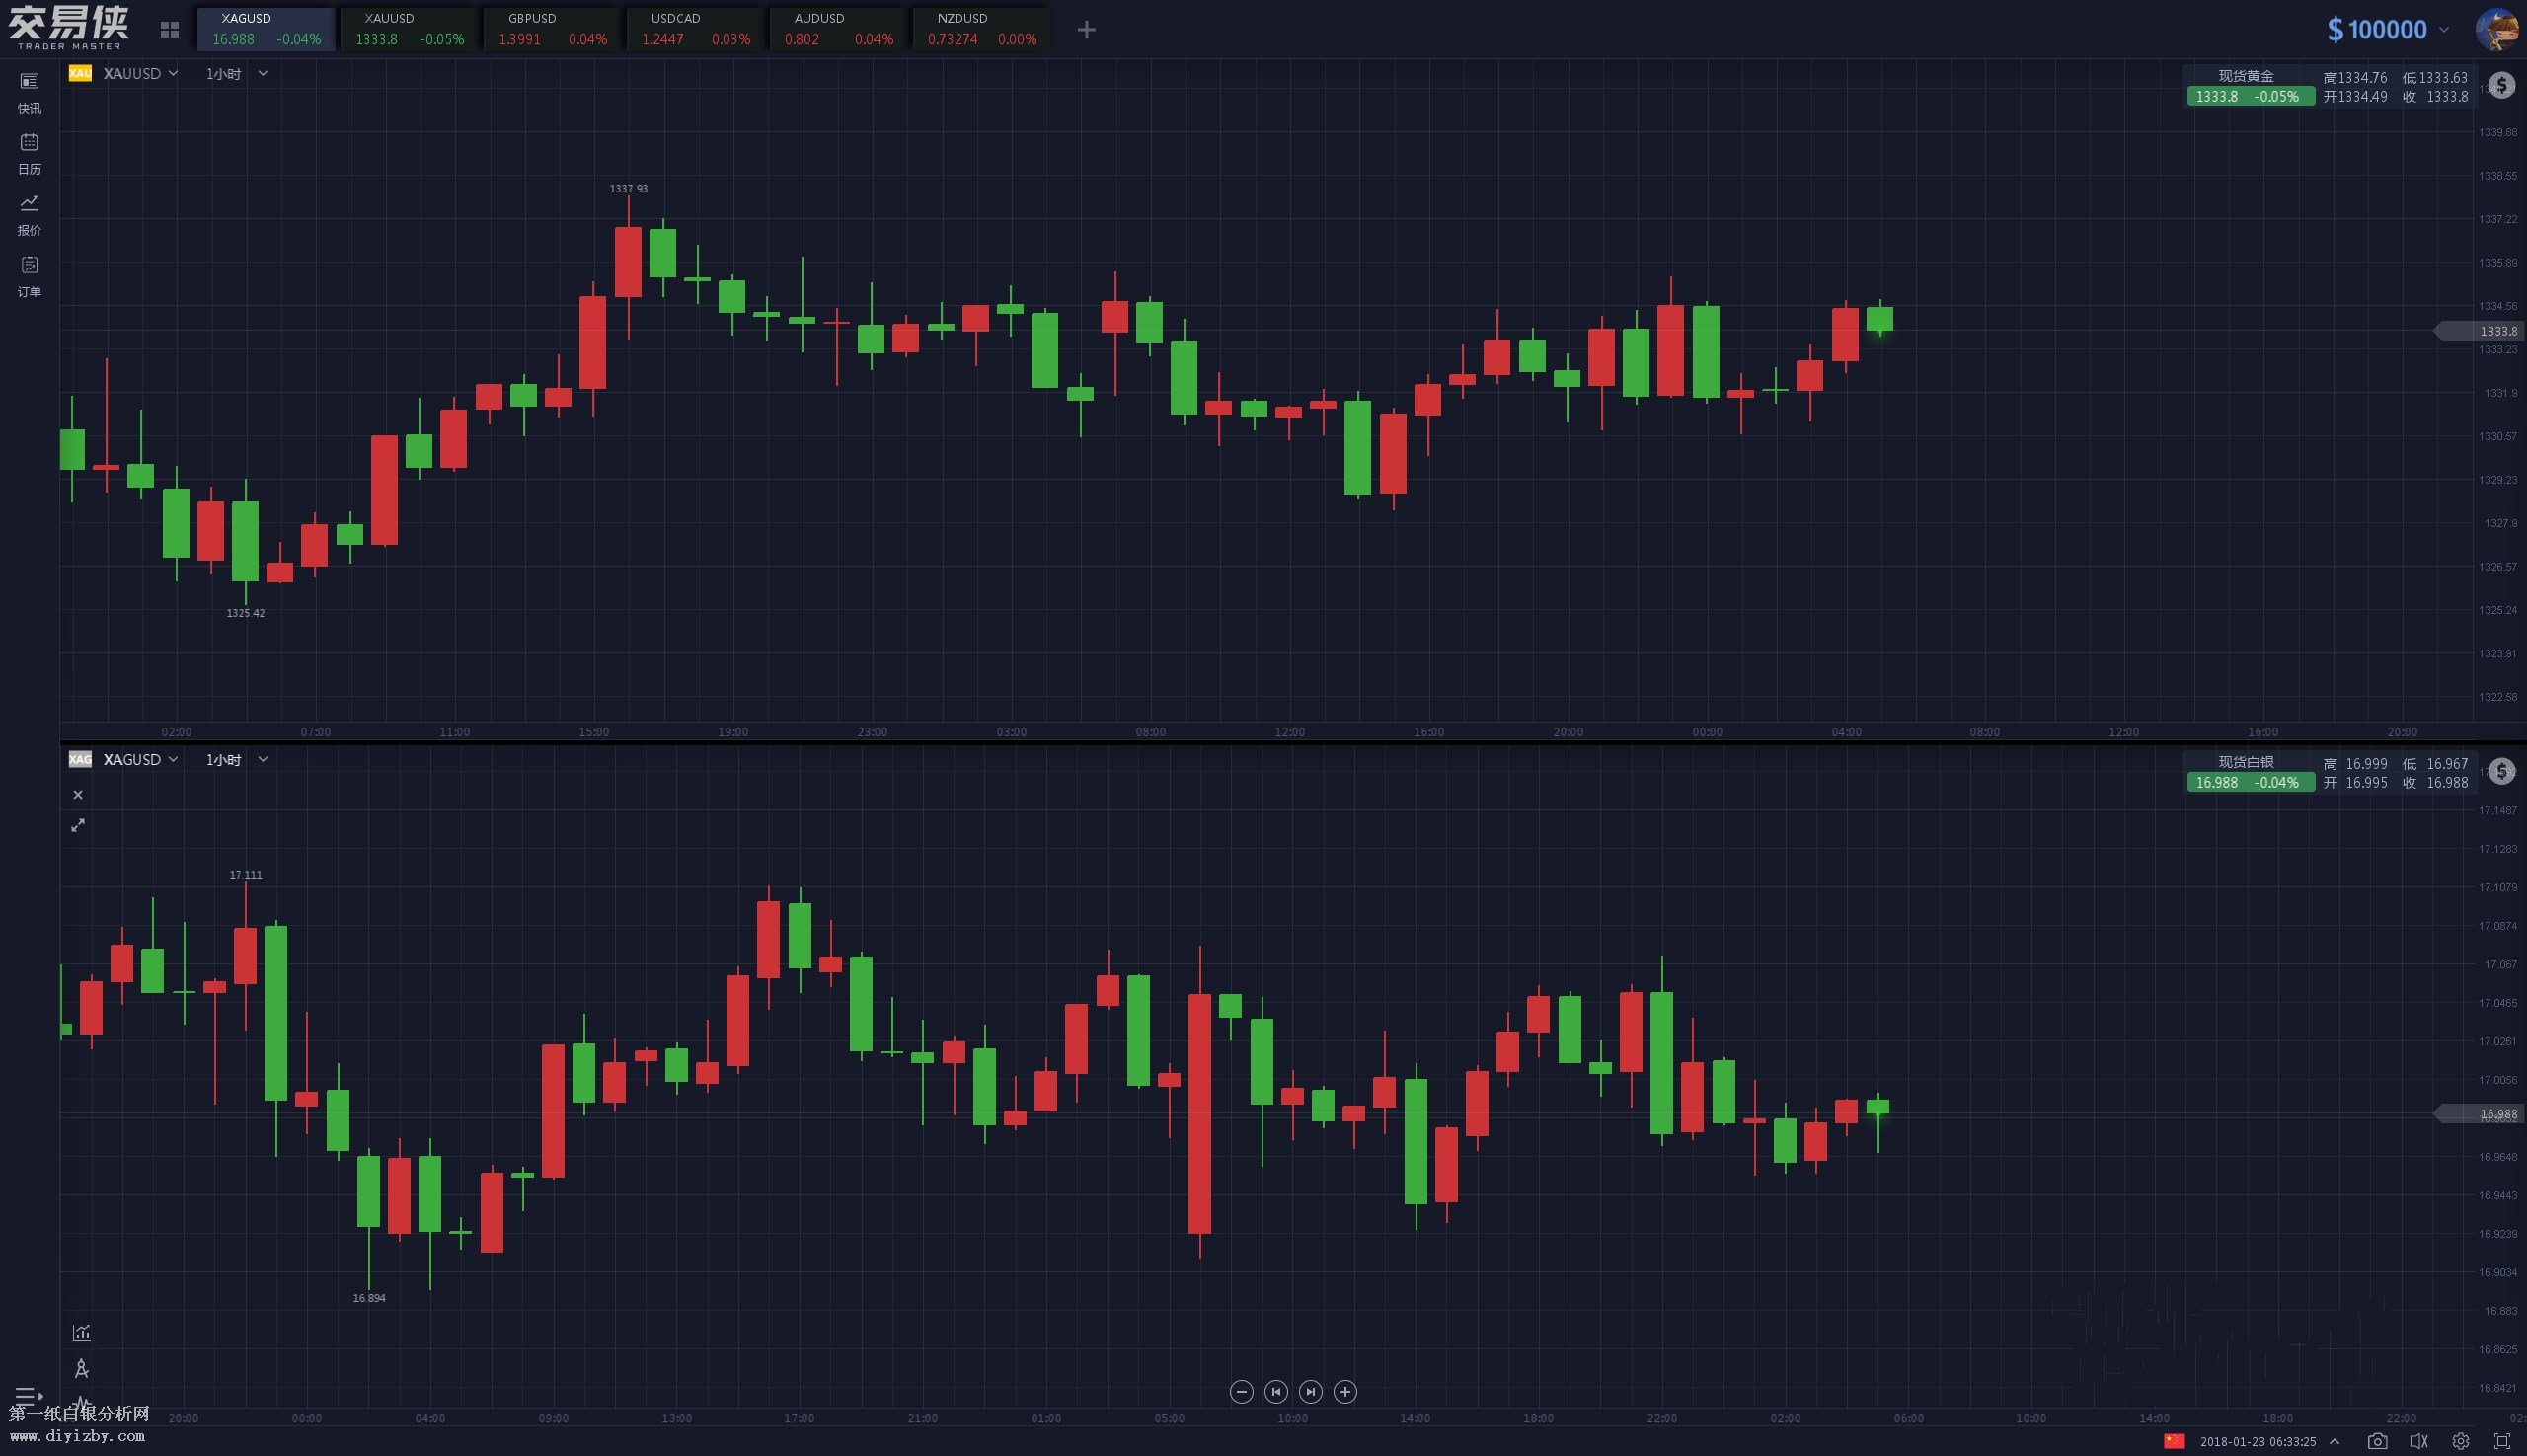Open the 快讯 news panel
Screen dimensions: 2527x1456
(29, 90)
